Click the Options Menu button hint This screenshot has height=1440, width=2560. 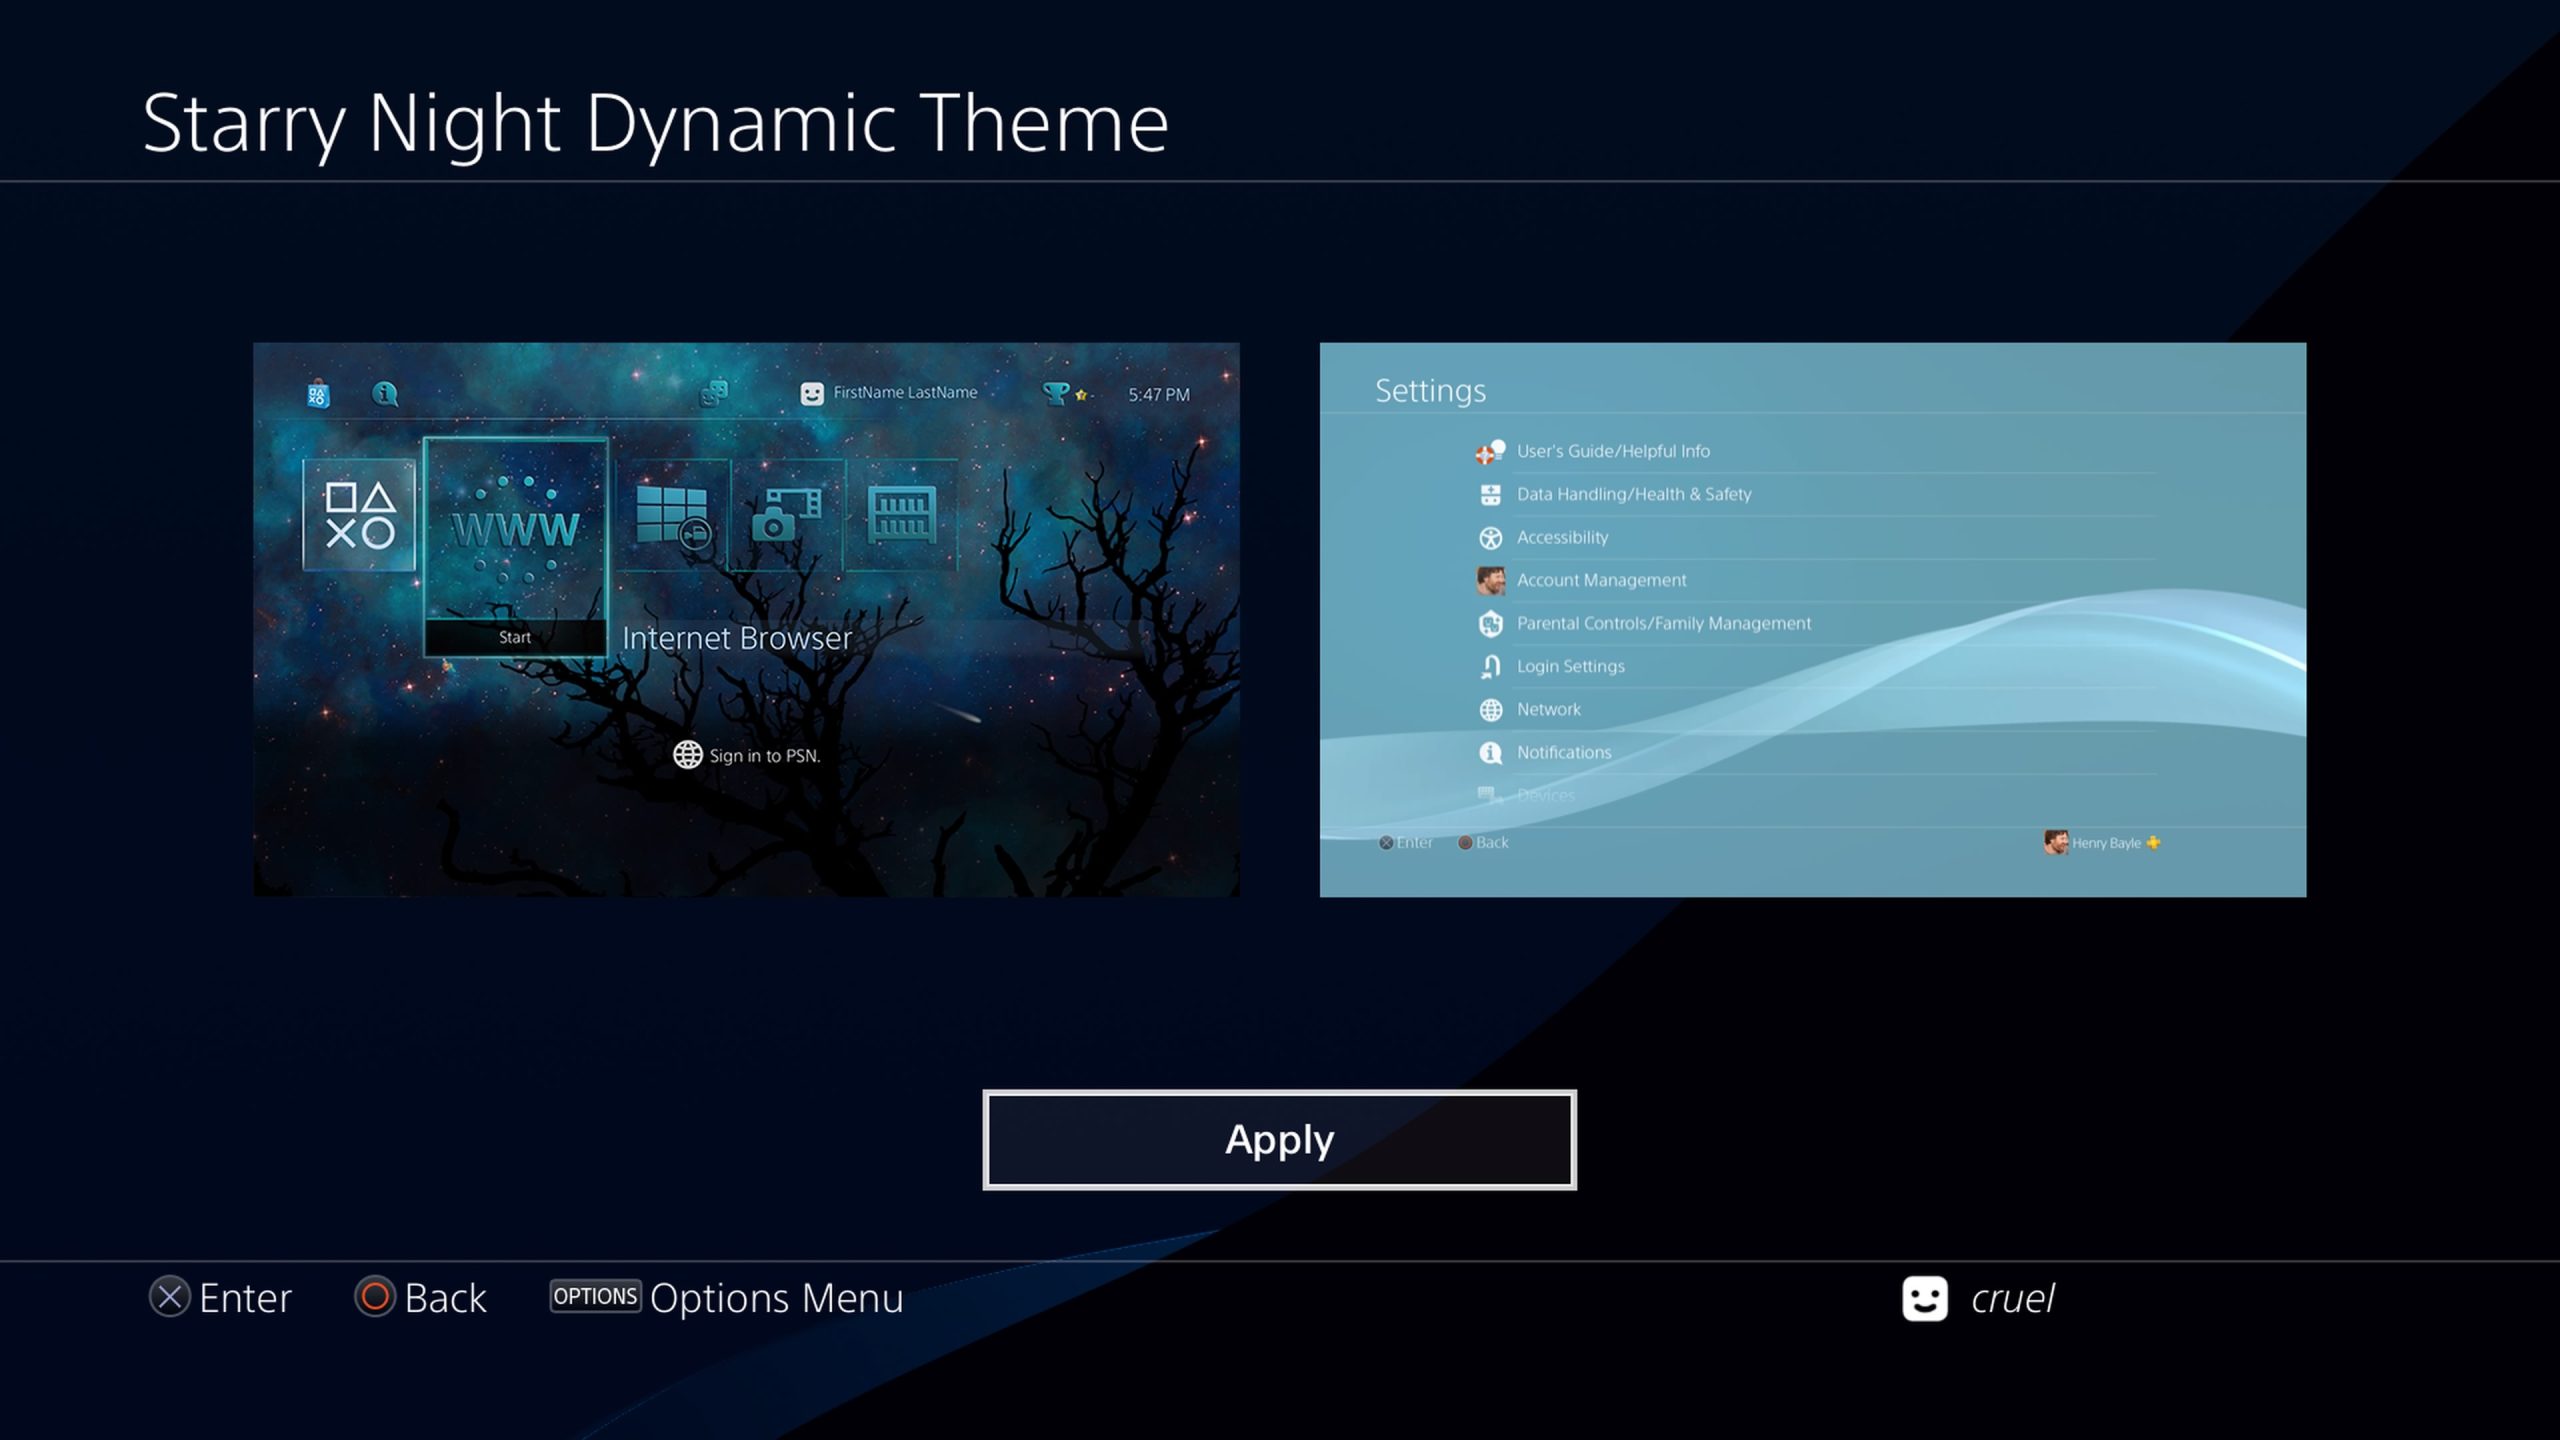coord(727,1298)
